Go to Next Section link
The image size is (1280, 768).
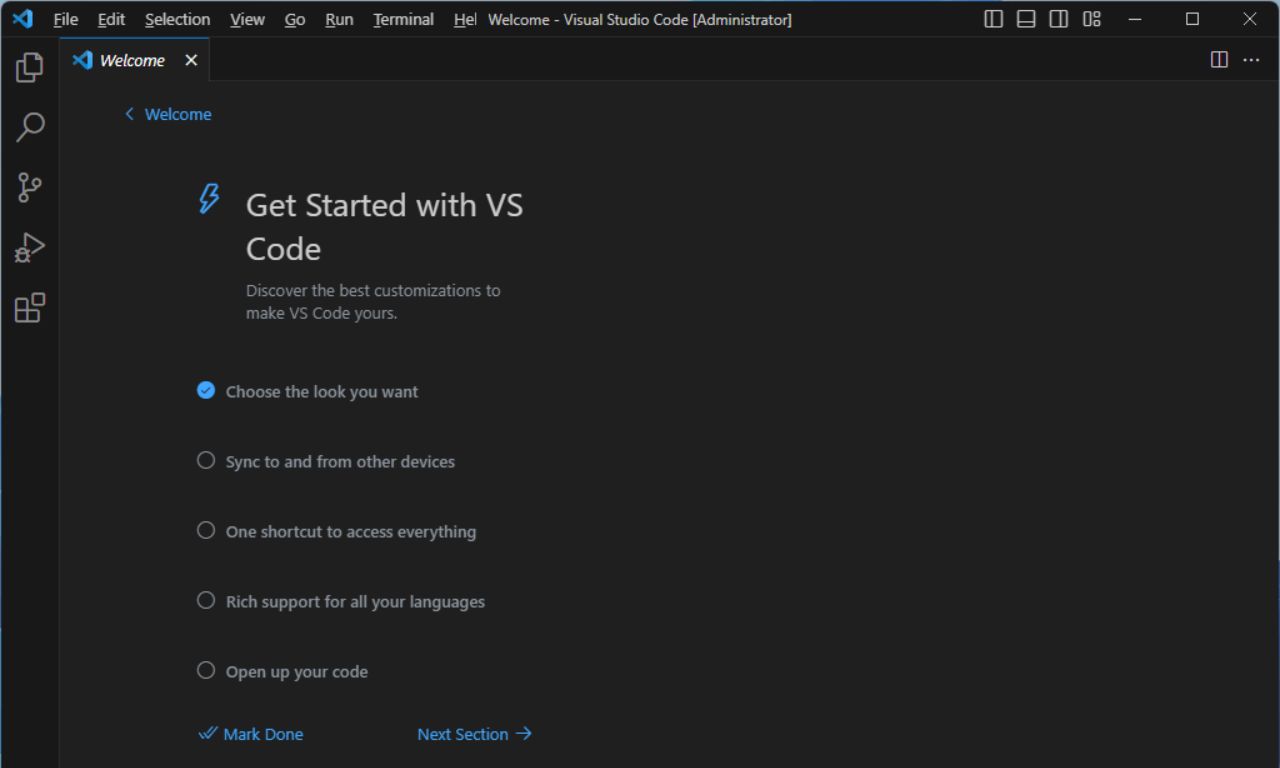click(474, 734)
